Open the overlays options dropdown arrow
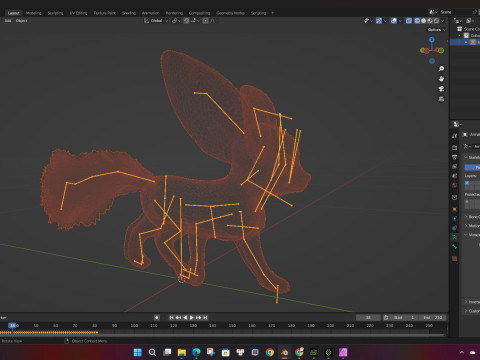The image size is (480, 360). (x=400, y=21)
